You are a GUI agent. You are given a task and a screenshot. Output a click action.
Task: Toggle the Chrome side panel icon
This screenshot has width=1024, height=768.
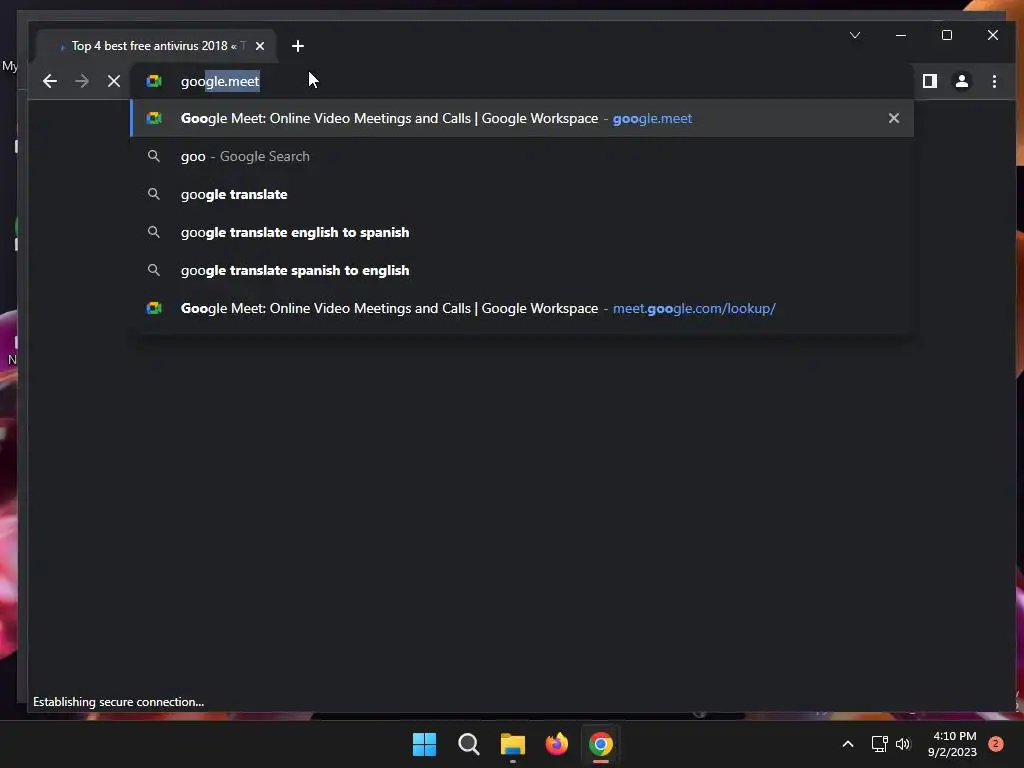coord(929,81)
